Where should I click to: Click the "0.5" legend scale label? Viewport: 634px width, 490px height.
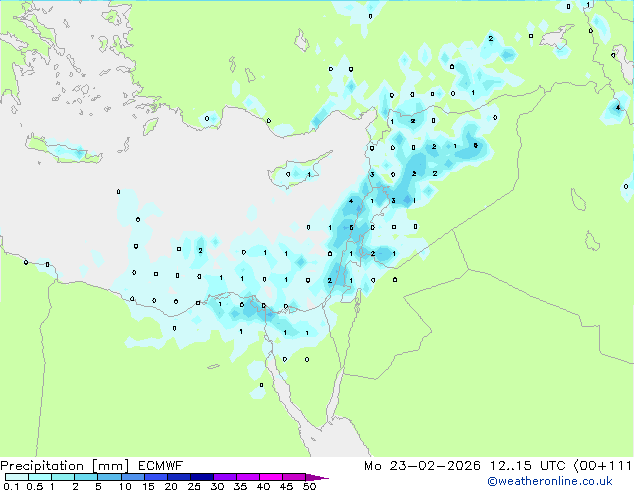point(35,486)
